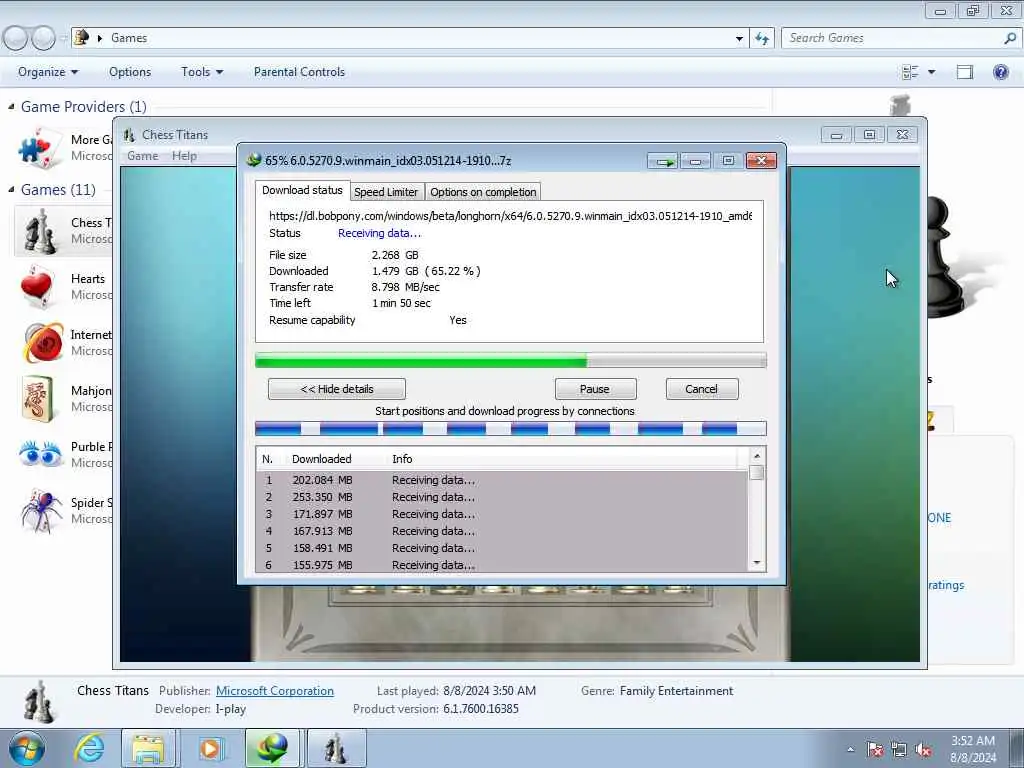Click the download dialog's green arrow tray button

[664, 161]
